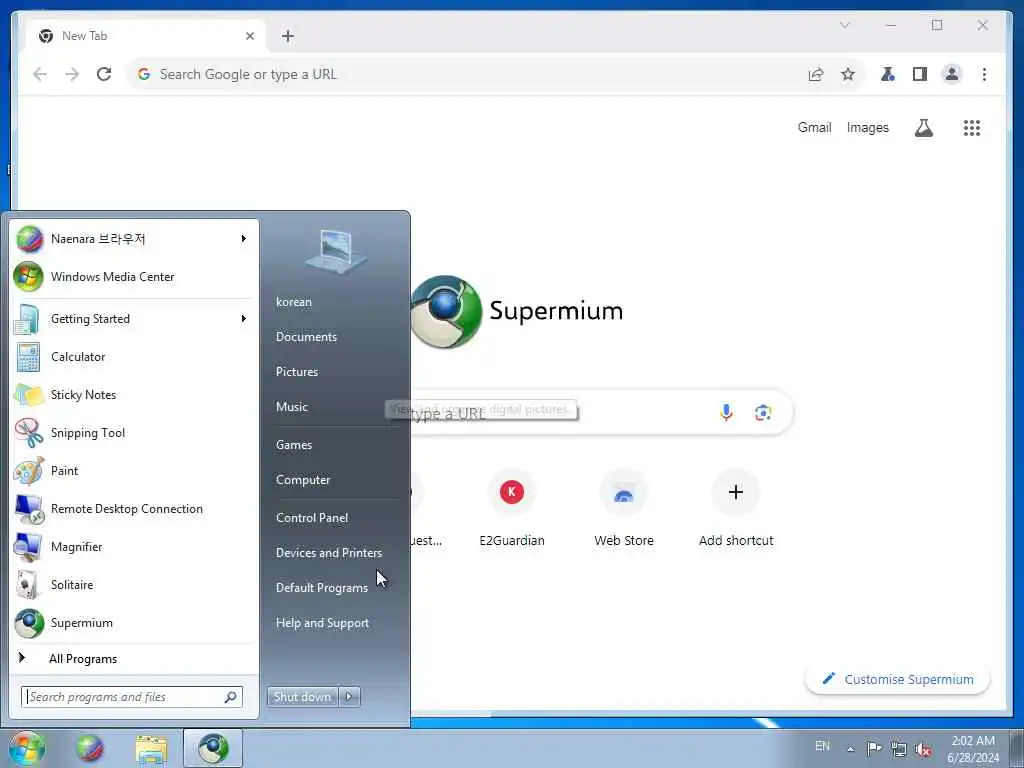Toggle the side panel icon
Viewport: 1024px width, 768px height.
920,74
